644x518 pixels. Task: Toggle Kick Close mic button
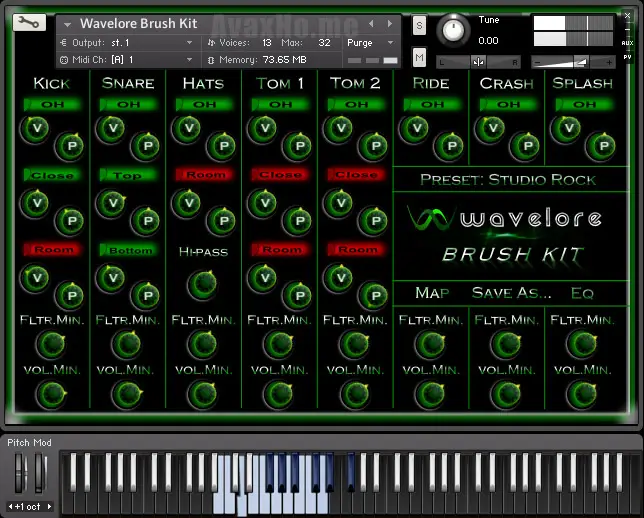coord(52,175)
